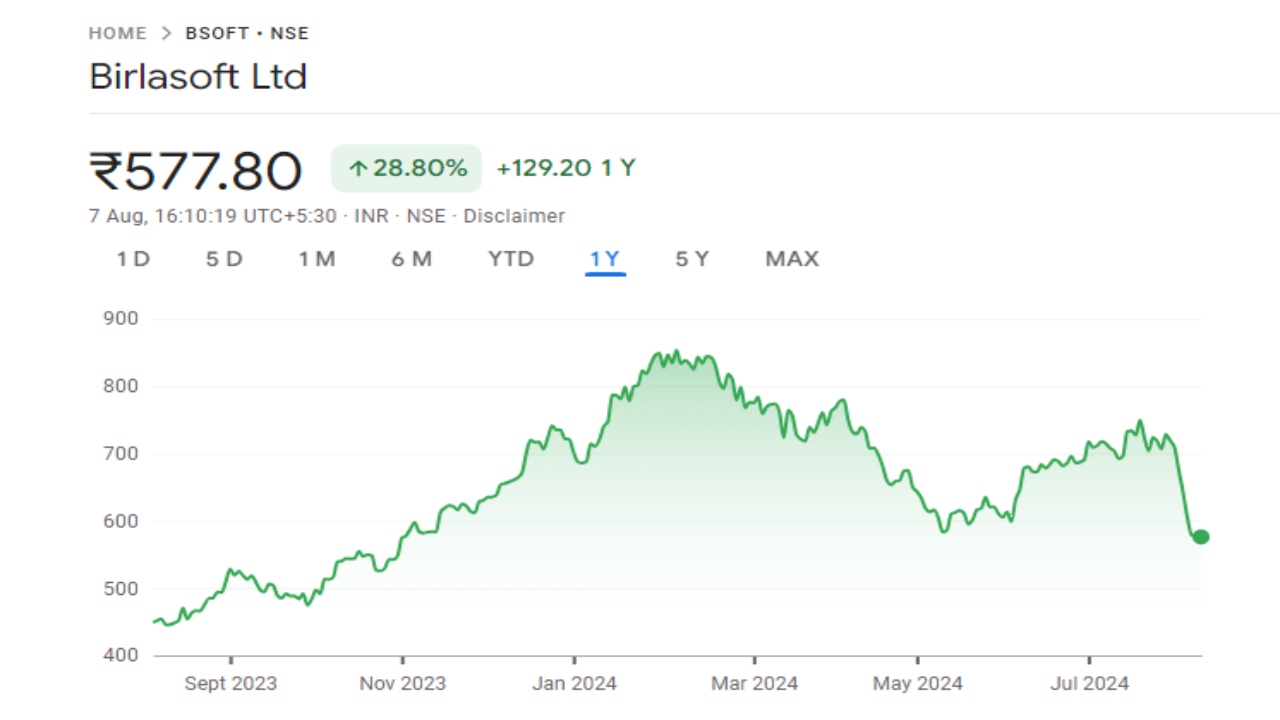The height and width of the screenshot is (720, 1280).
Task: Select the 5 D range tab
Action: pos(224,259)
